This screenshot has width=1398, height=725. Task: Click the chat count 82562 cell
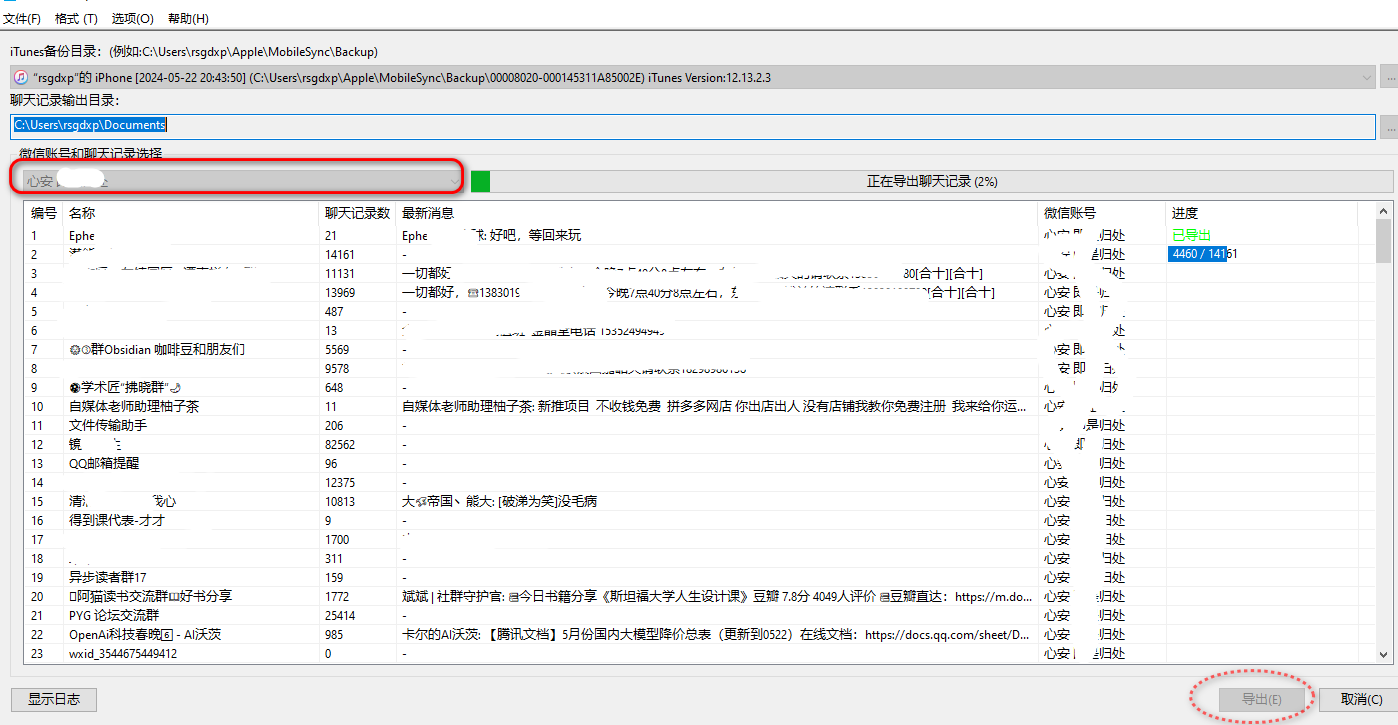[340, 444]
